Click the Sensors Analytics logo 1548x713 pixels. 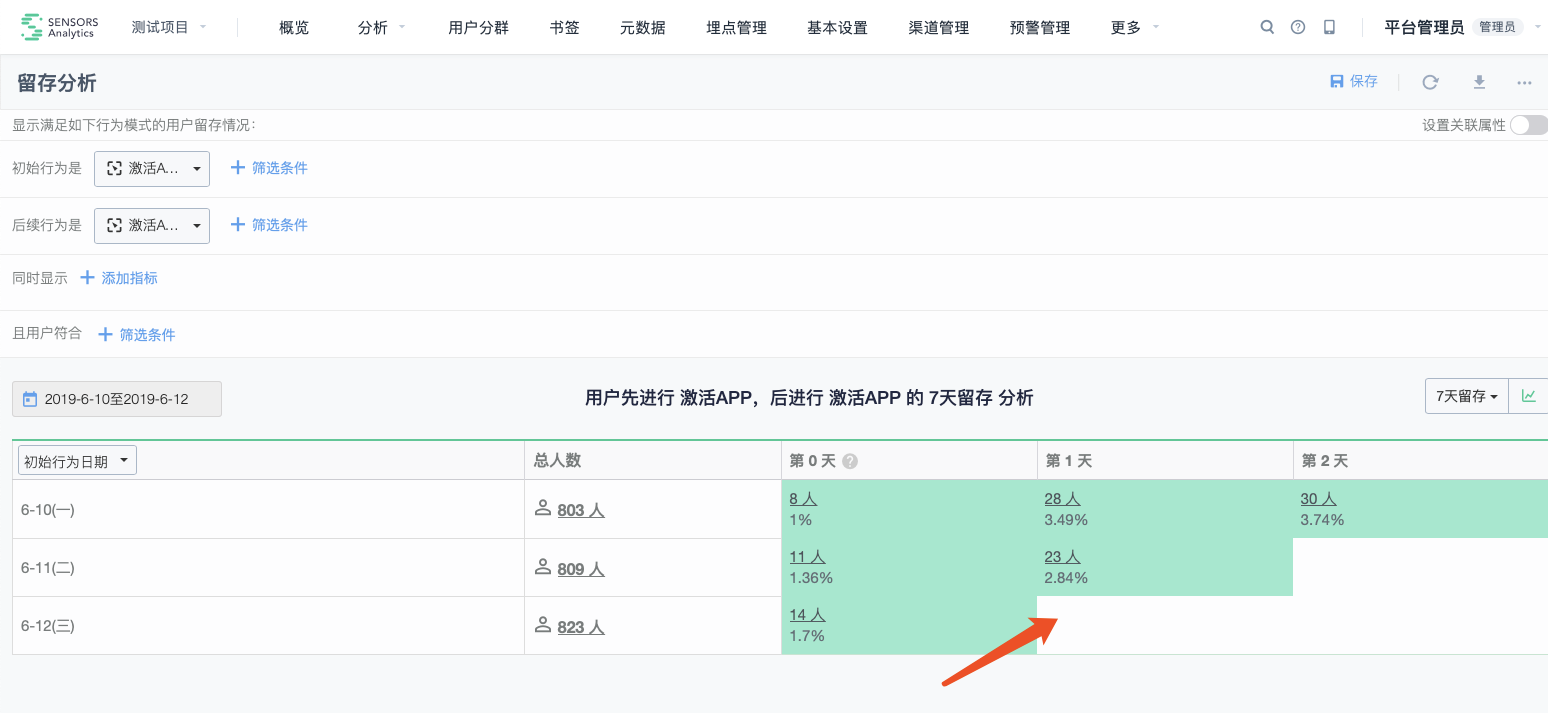pyautogui.click(x=59, y=27)
